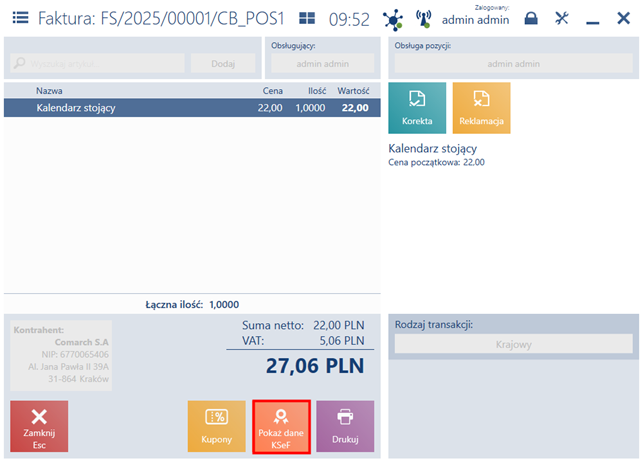Open the Kupony button
Screen dimensions: 643x463
point(217,427)
